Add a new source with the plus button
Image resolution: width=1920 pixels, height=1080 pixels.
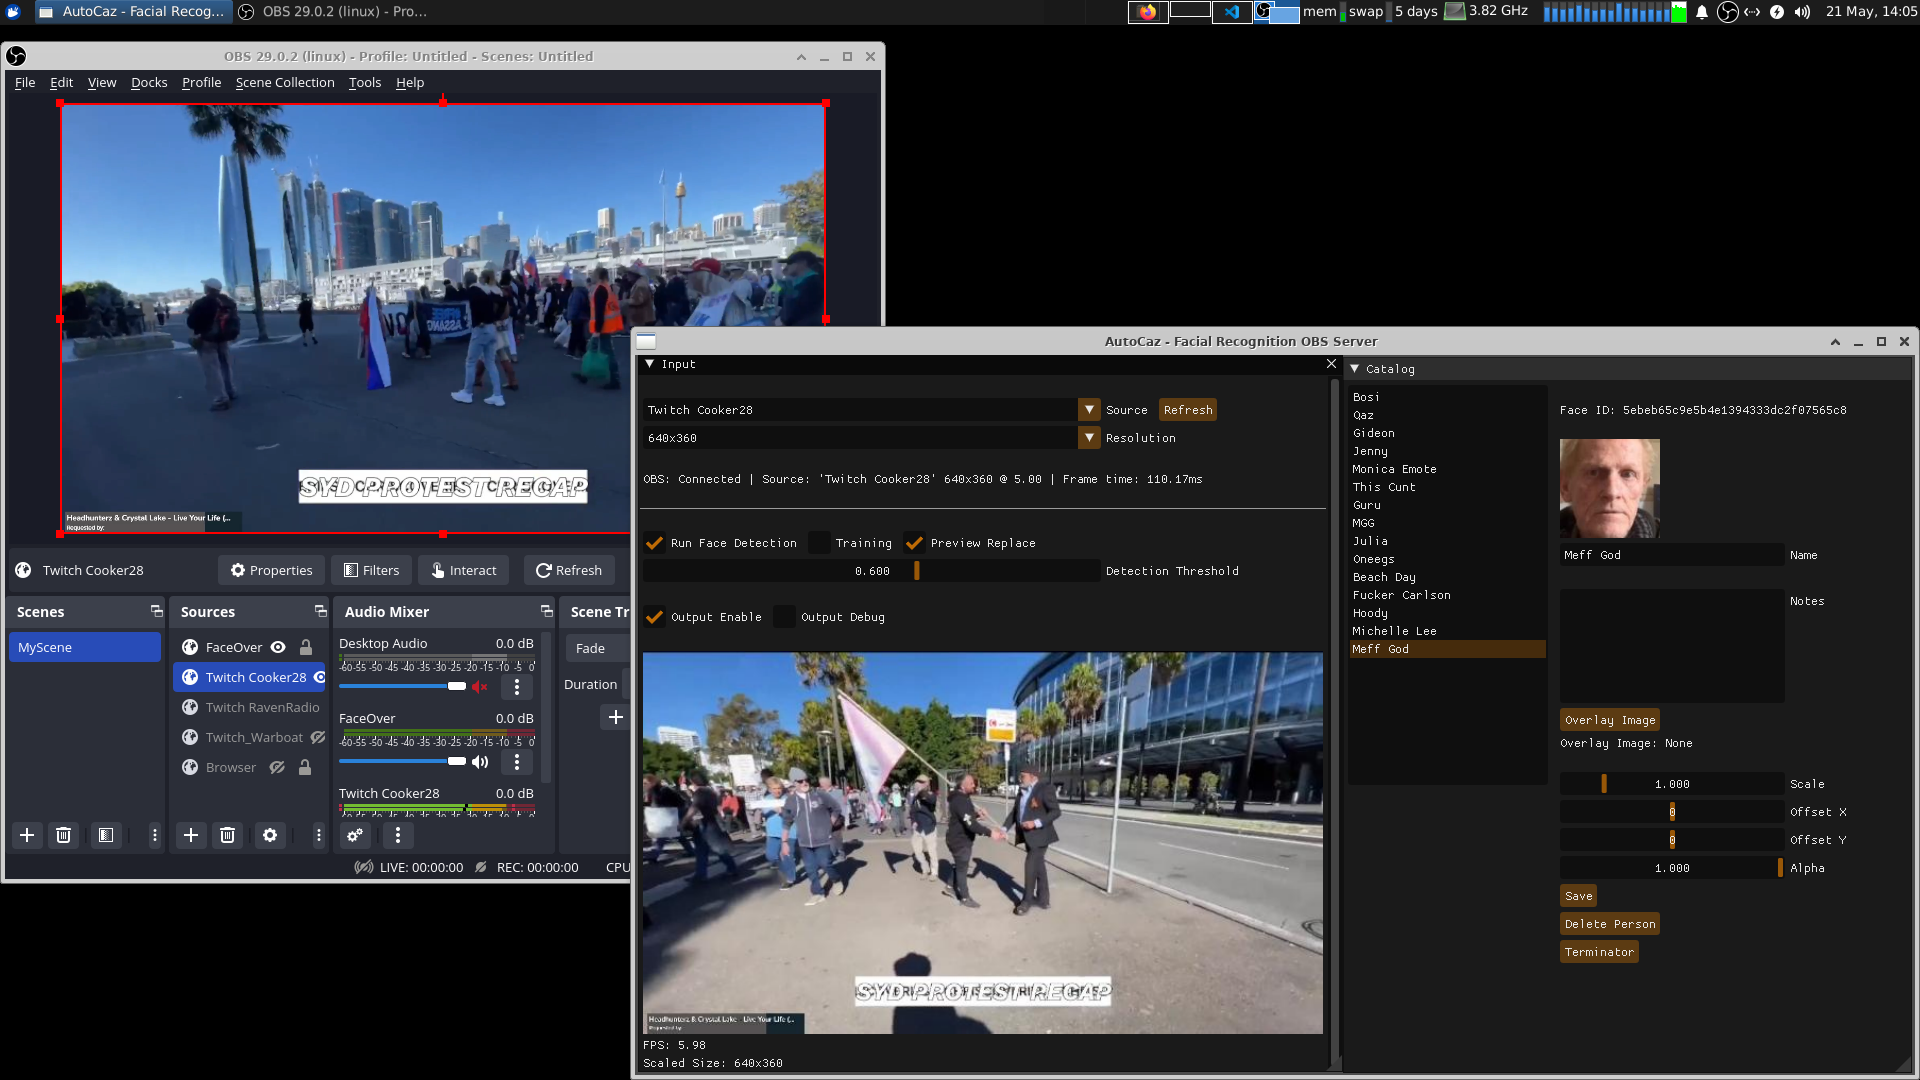(x=191, y=835)
